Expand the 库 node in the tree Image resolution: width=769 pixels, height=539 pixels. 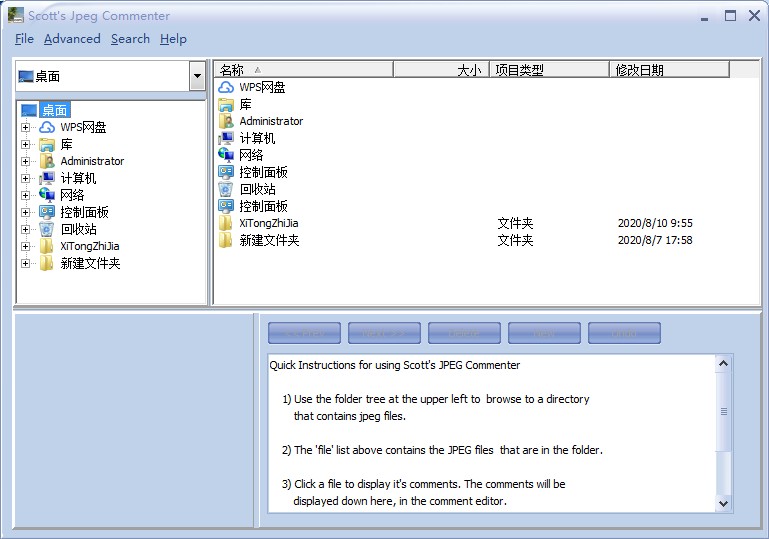click(x=26, y=145)
